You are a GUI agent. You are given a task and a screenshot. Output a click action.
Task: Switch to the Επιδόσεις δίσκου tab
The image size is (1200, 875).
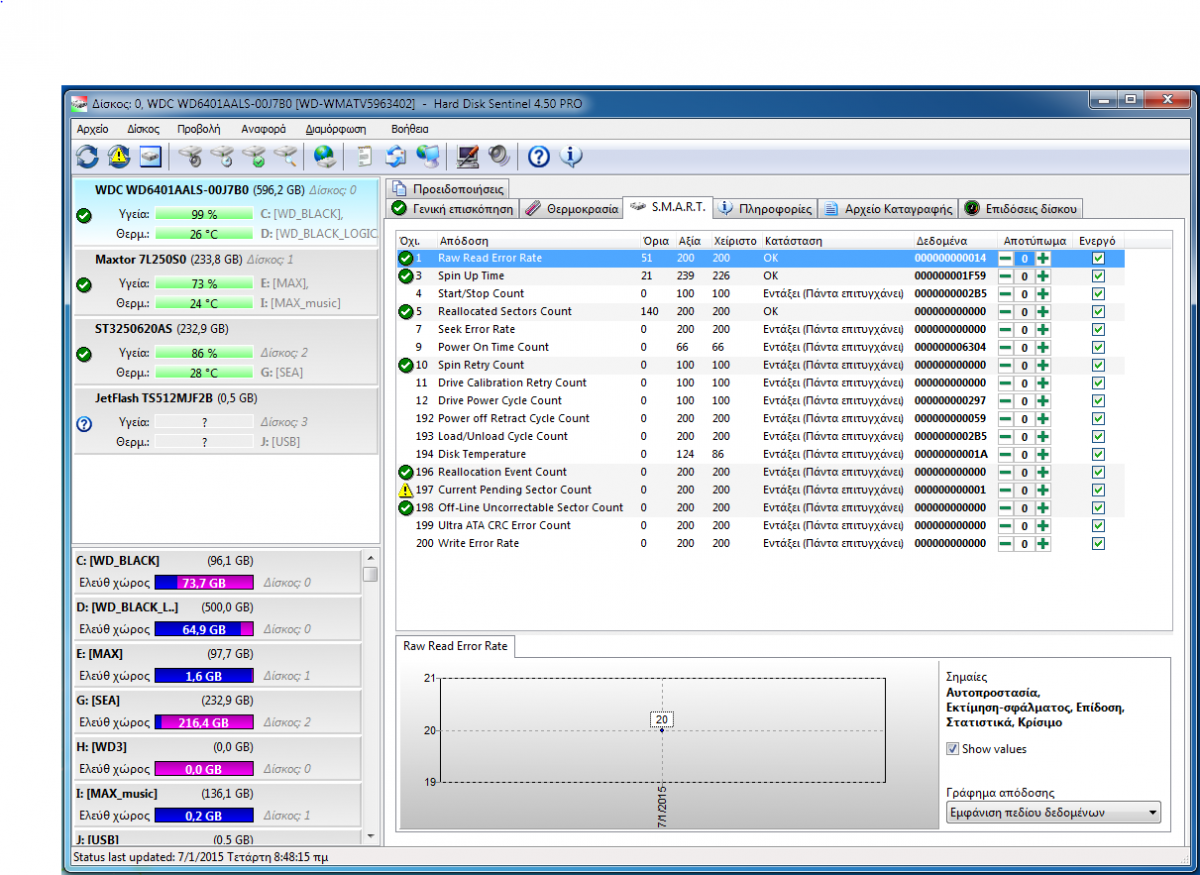coord(1020,208)
